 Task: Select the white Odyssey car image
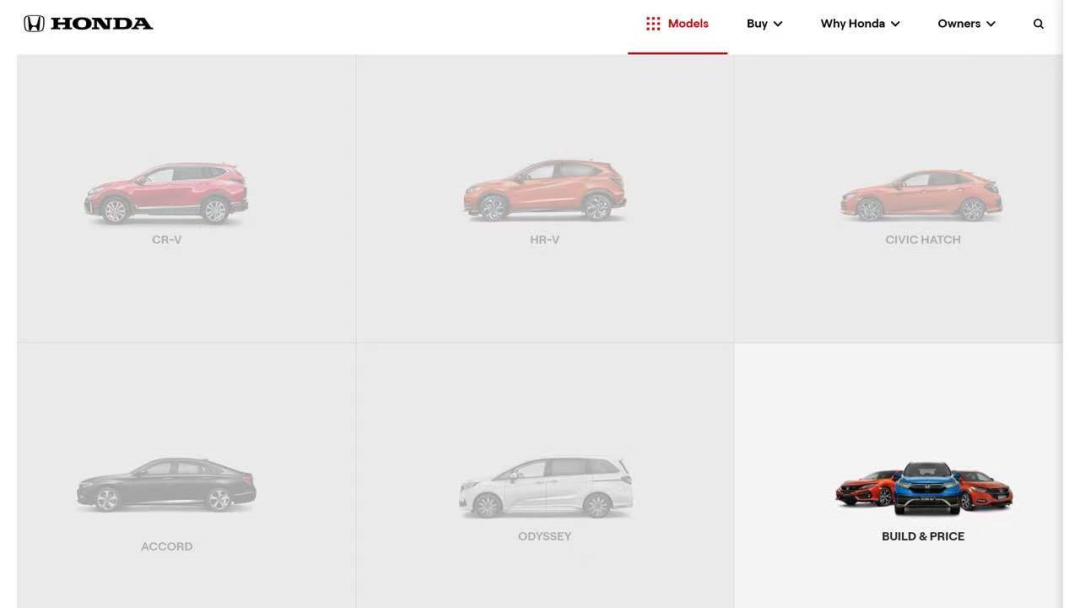point(546,487)
